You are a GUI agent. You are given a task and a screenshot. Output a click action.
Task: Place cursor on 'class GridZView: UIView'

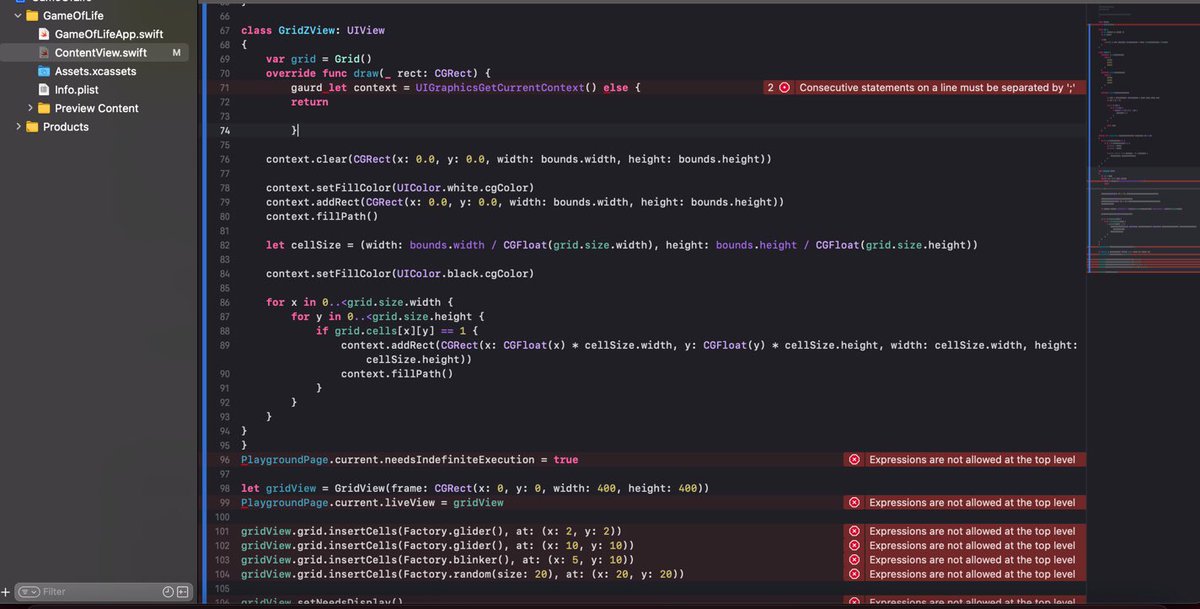point(313,31)
